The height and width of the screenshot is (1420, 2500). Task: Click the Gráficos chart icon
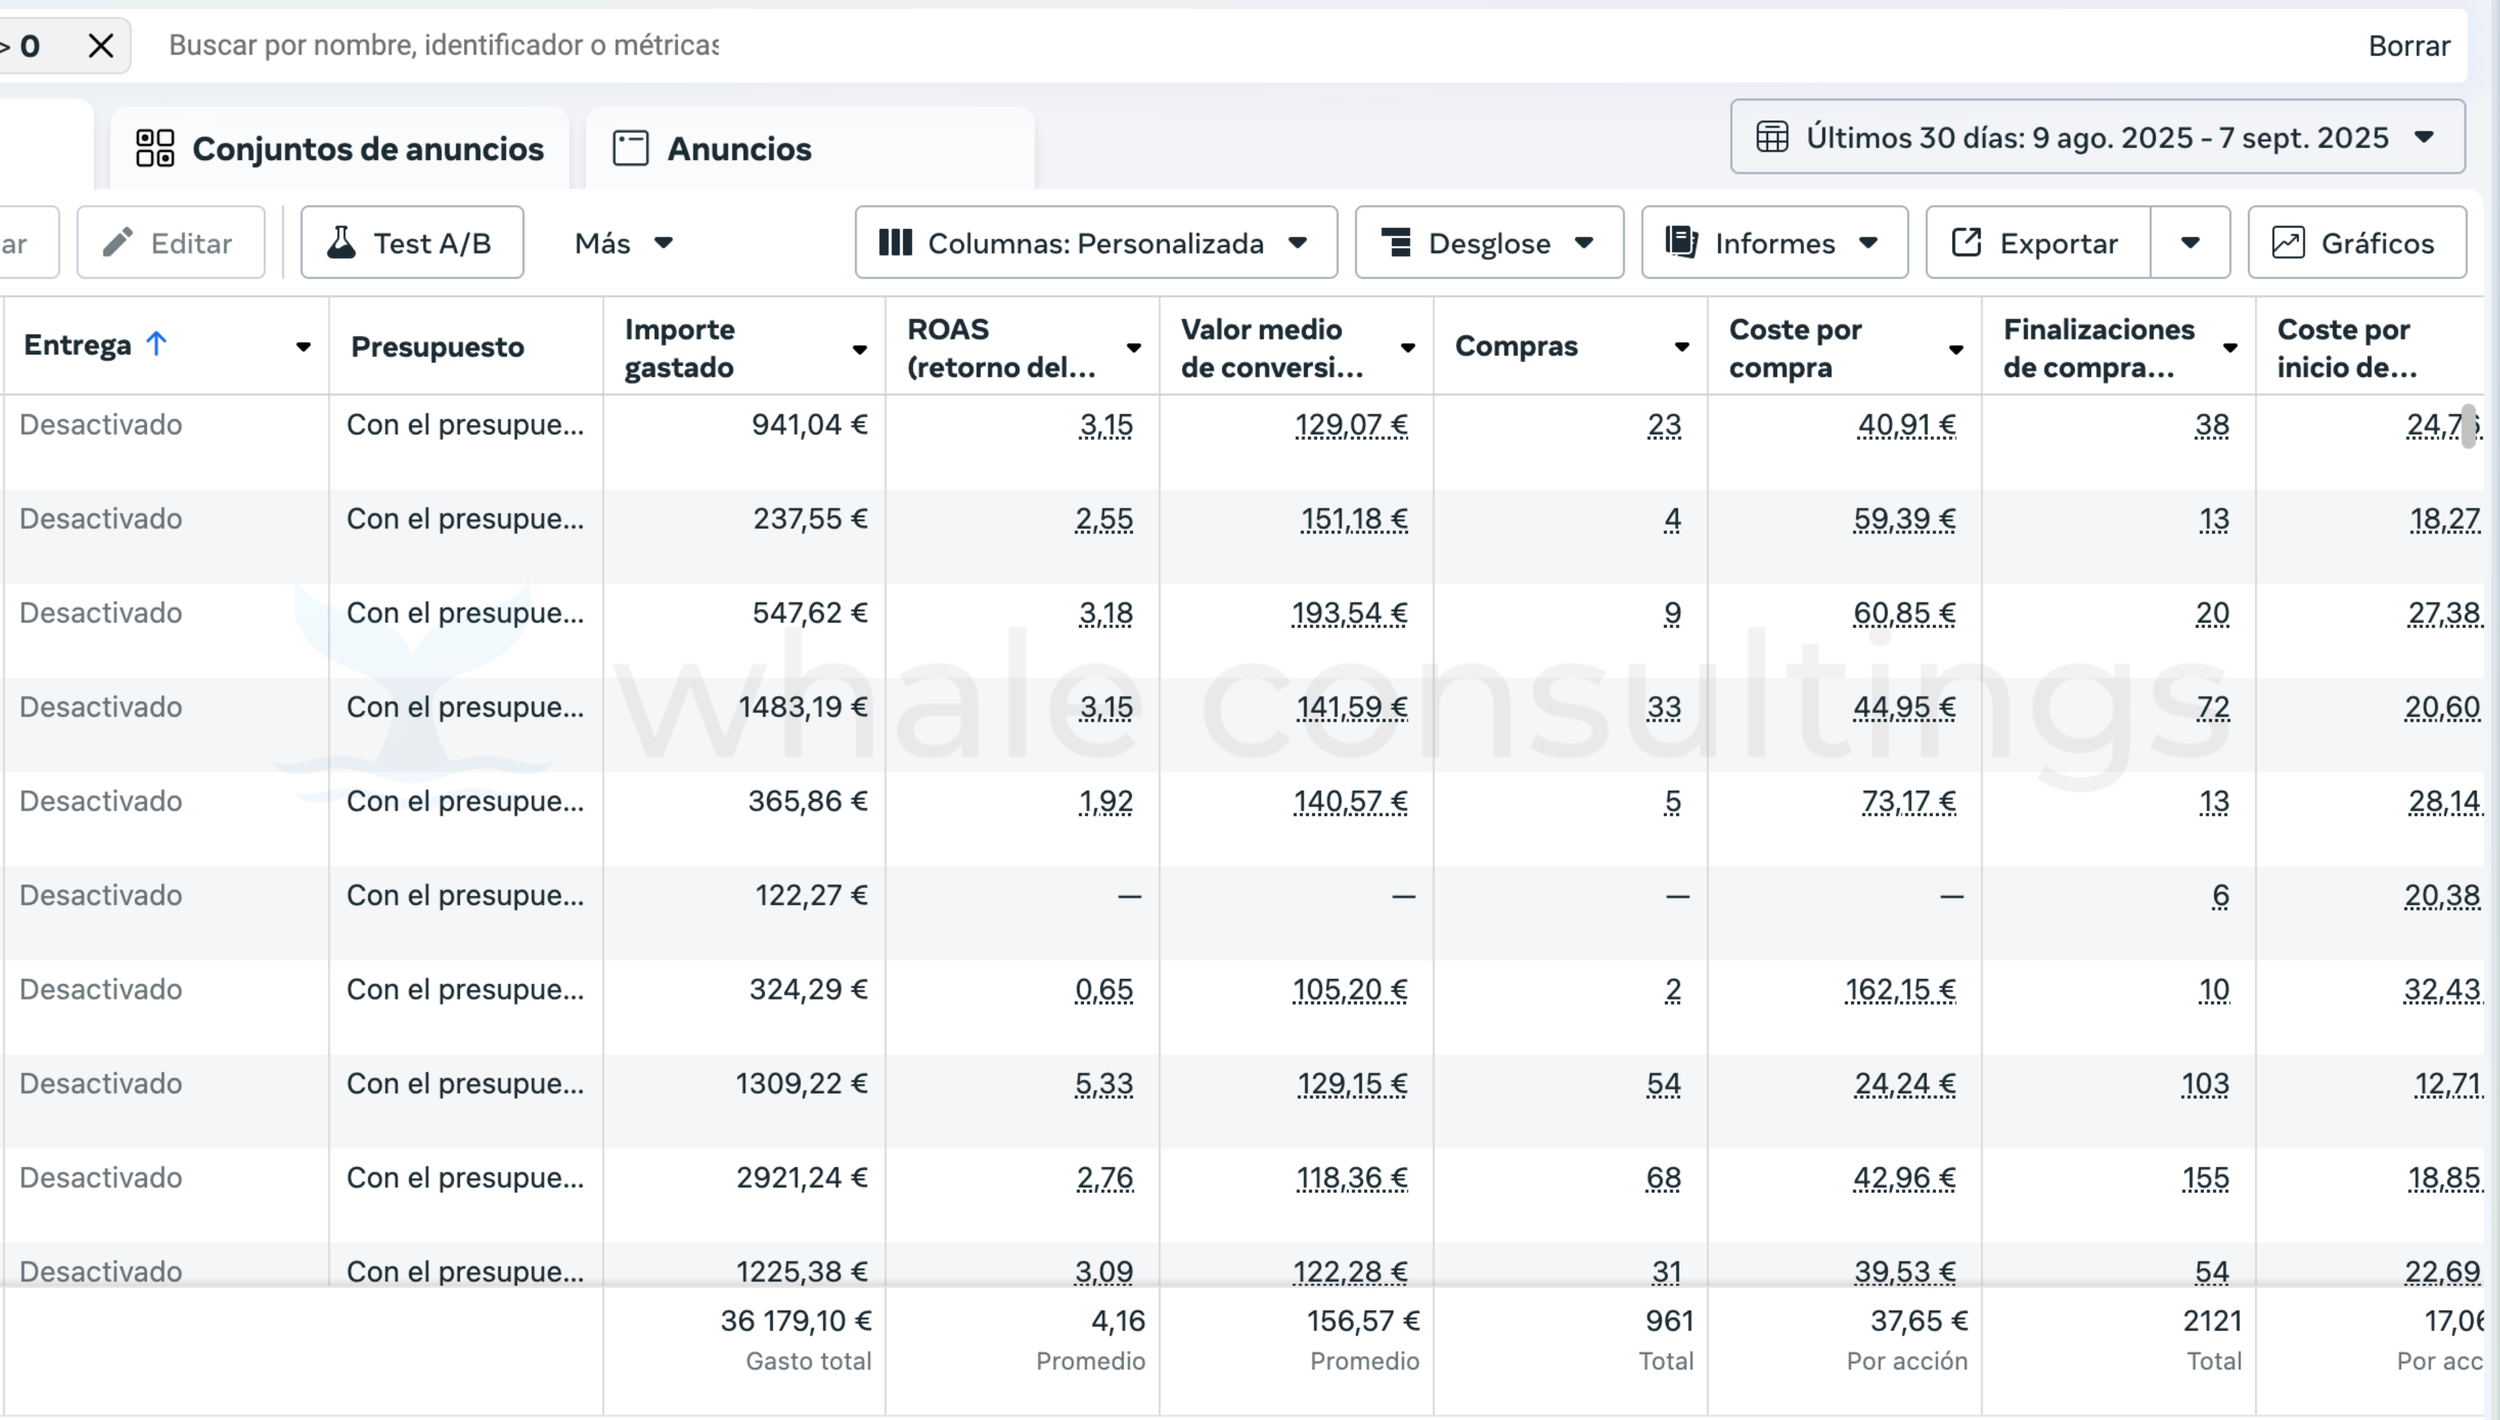(2288, 243)
